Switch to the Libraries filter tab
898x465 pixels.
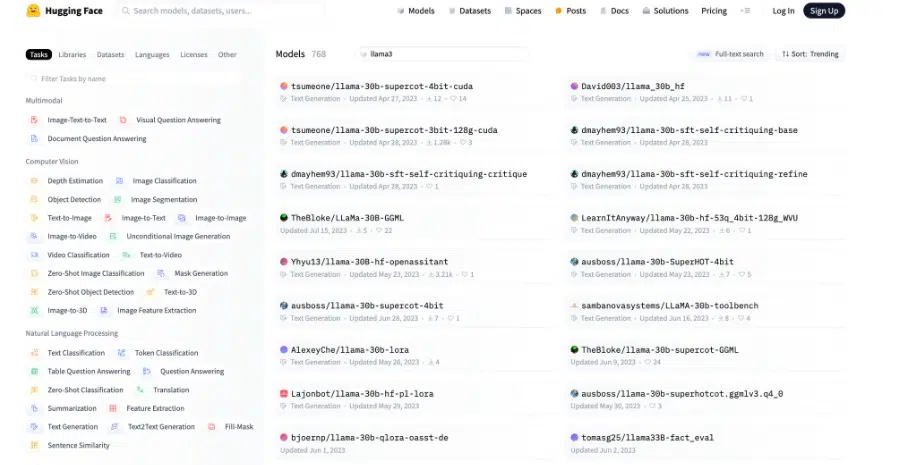(x=72, y=54)
